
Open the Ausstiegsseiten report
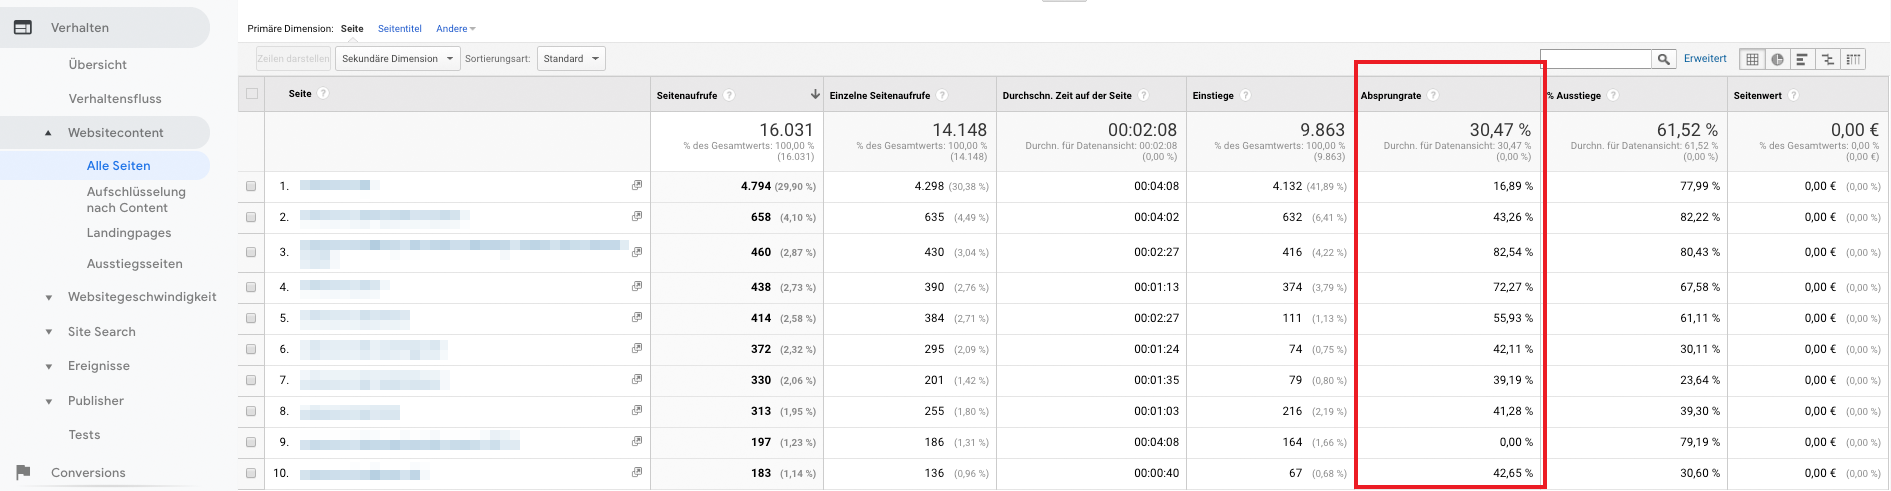coord(135,264)
